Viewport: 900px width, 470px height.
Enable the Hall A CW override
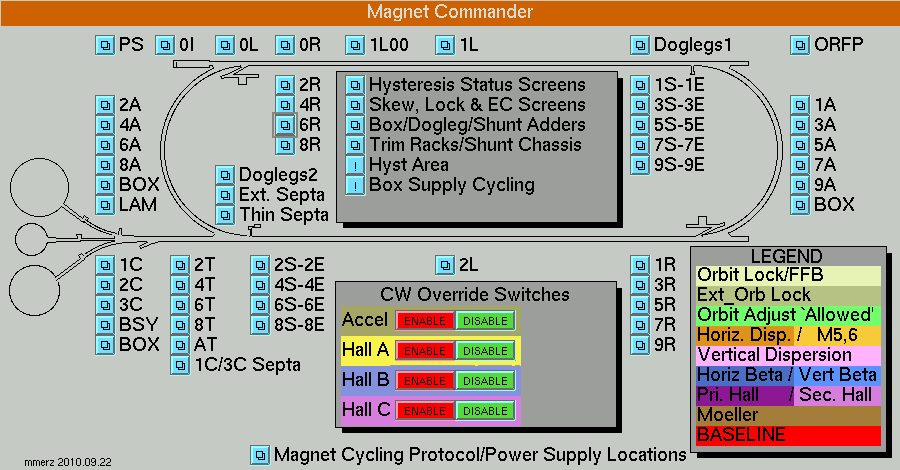(x=425, y=351)
